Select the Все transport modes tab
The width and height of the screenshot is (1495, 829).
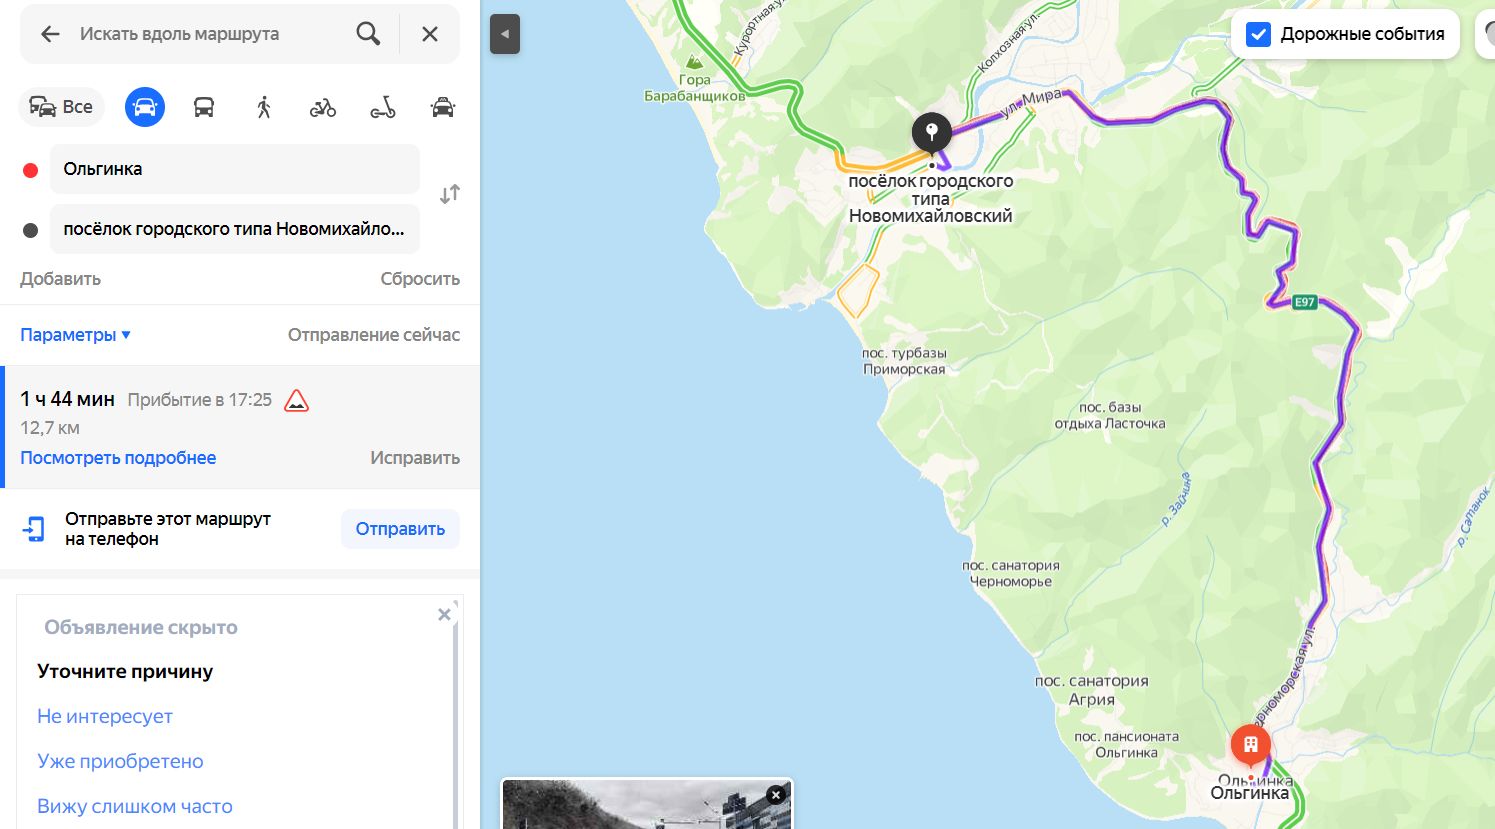coord(62,107)
